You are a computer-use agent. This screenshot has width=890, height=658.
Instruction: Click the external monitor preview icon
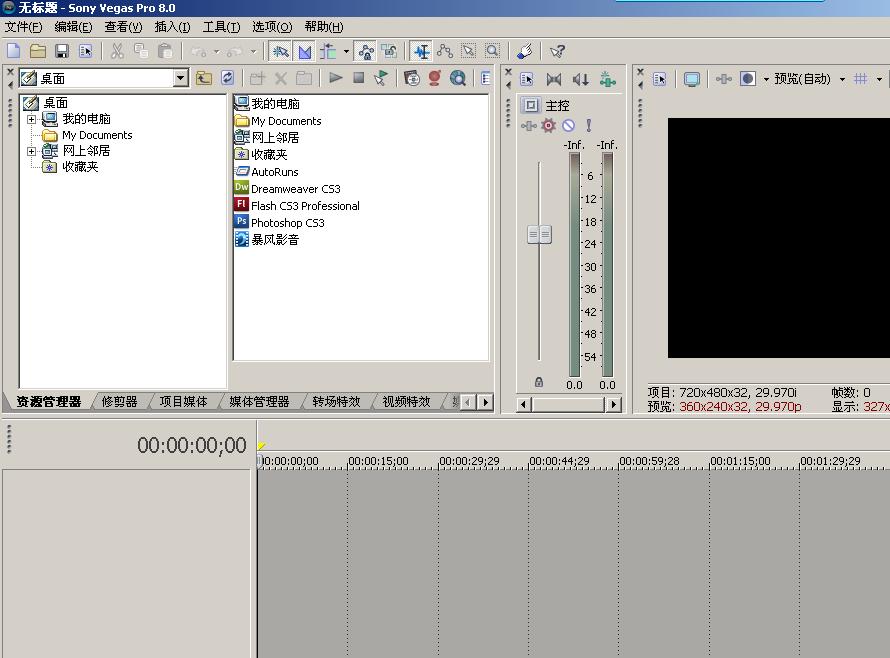click(x=691, y=79)
